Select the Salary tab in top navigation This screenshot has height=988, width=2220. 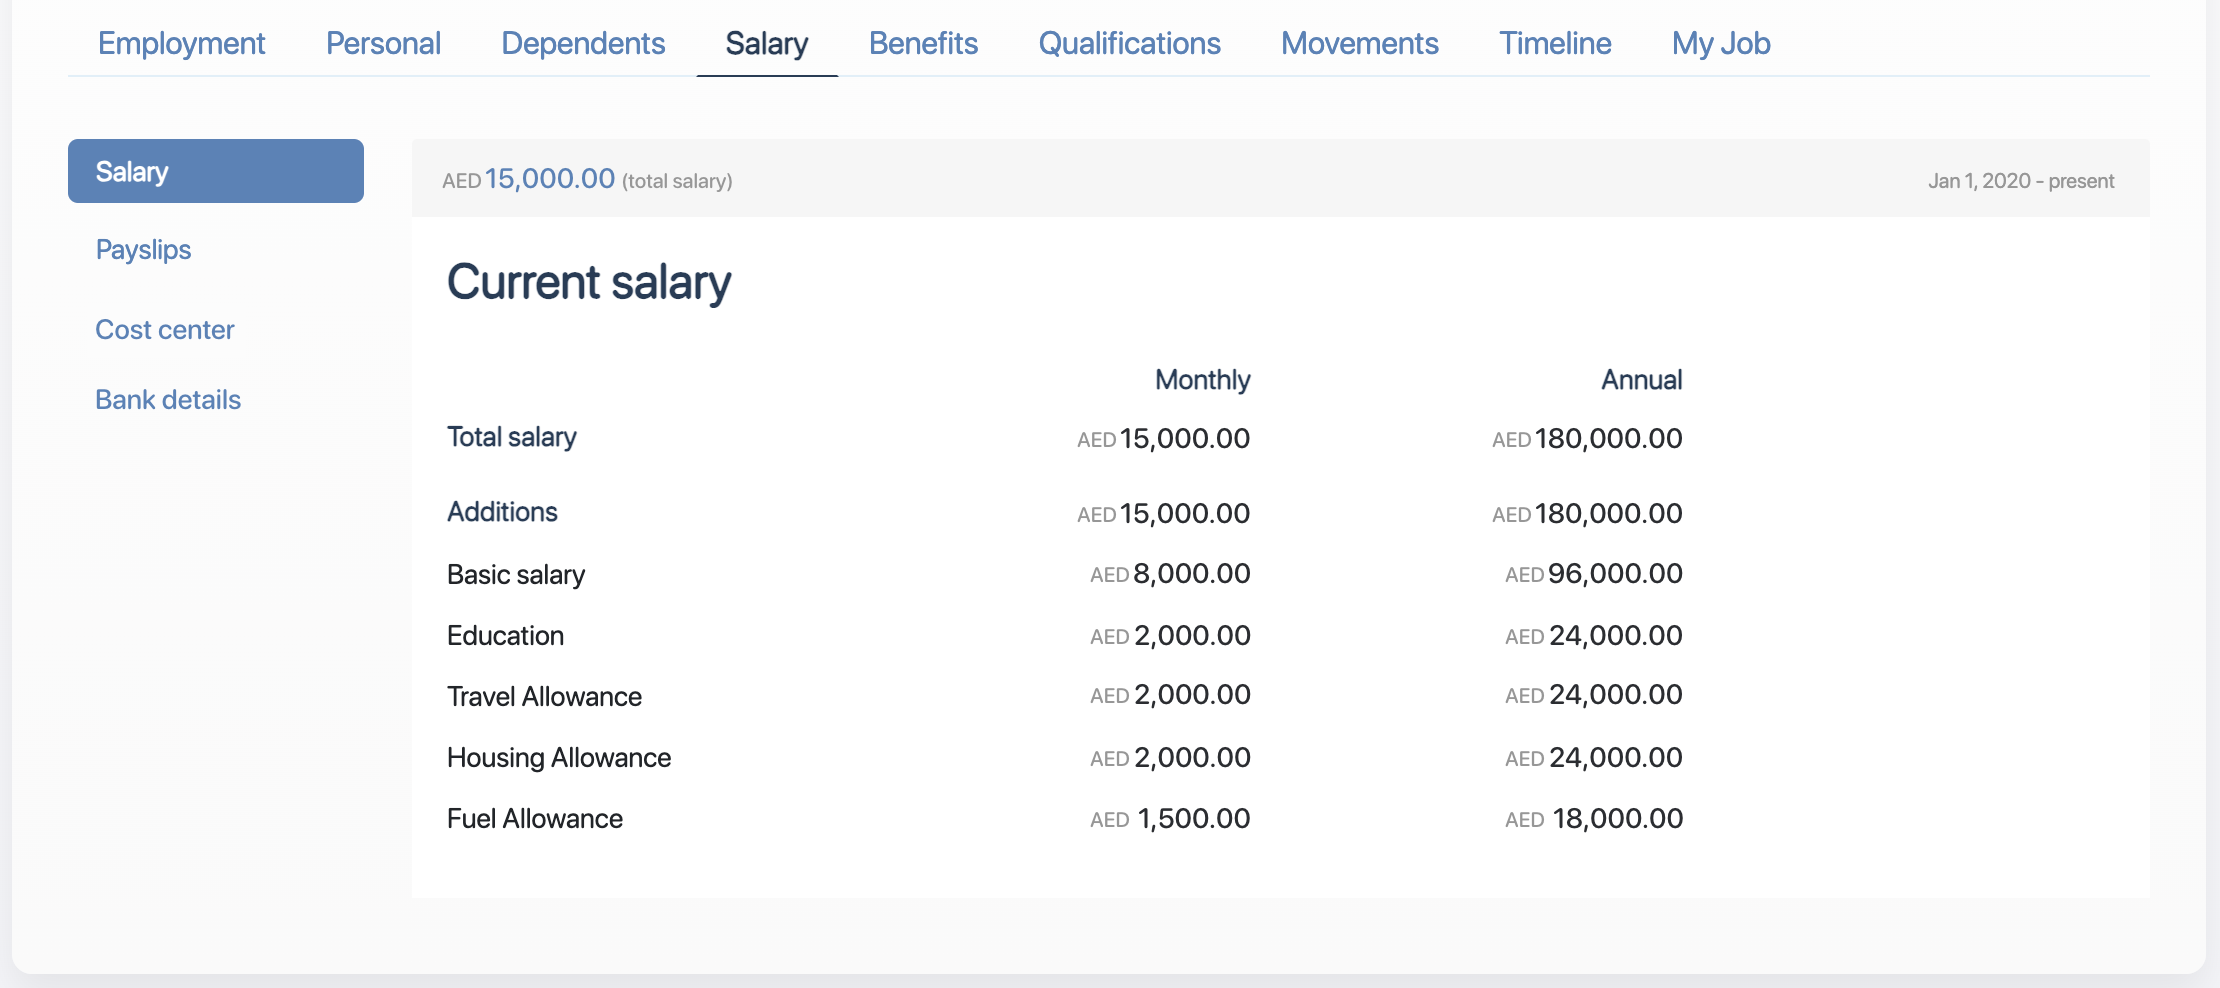tap(766, 43)
